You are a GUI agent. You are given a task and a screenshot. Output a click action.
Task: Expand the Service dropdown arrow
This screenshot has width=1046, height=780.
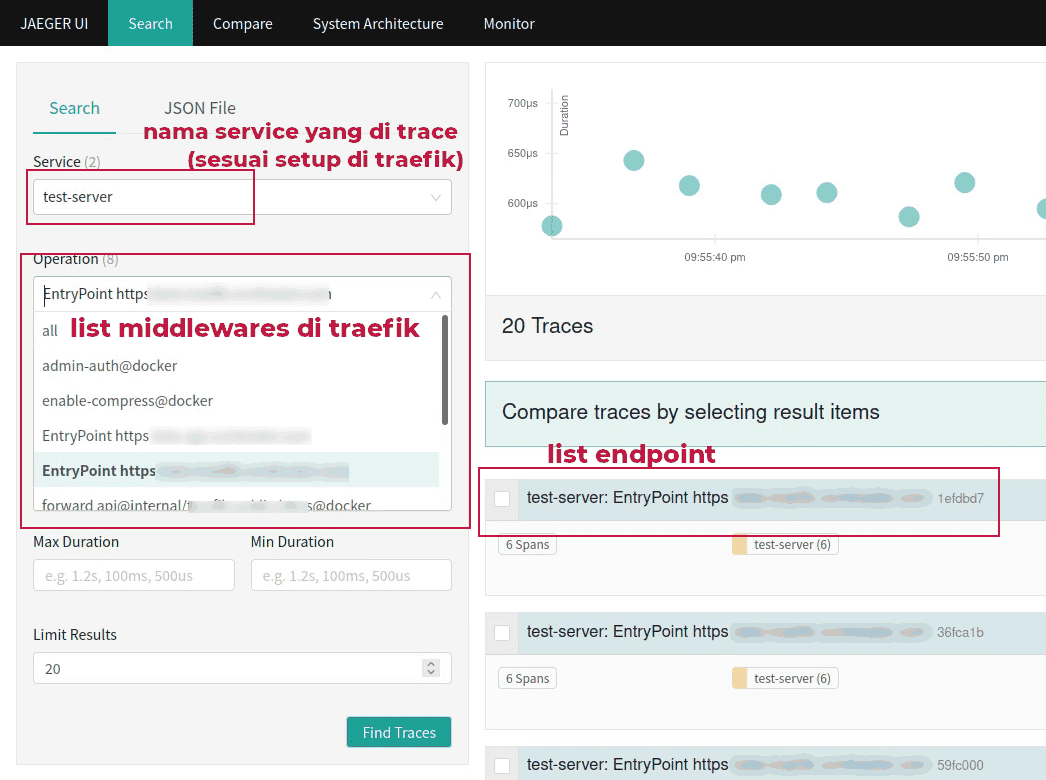click(435, 197)
